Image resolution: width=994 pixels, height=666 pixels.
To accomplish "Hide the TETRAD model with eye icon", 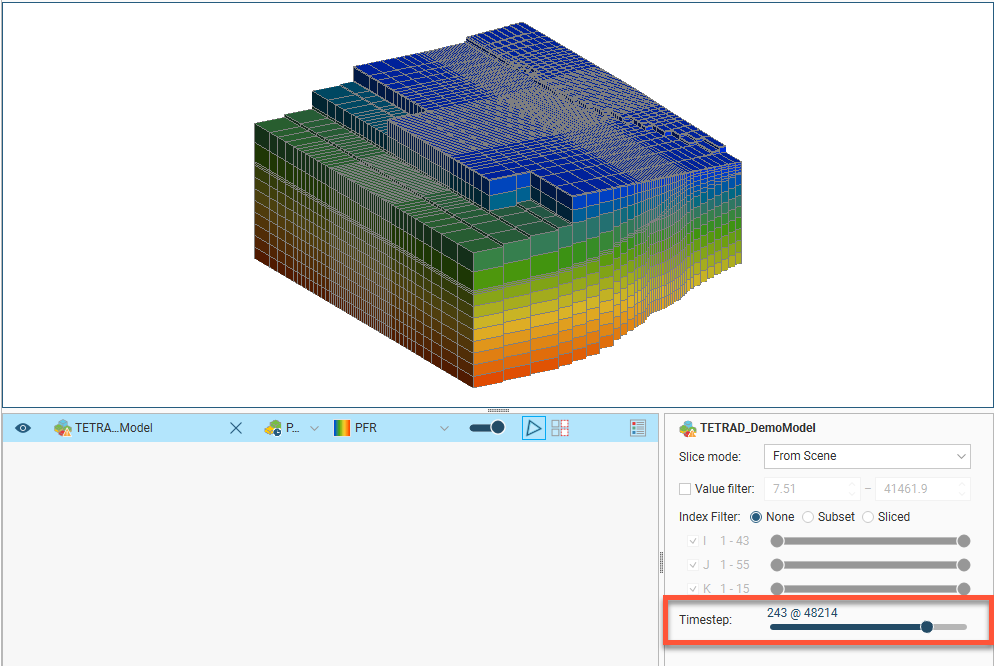I will pyautogui.click(x=23, y=428).
